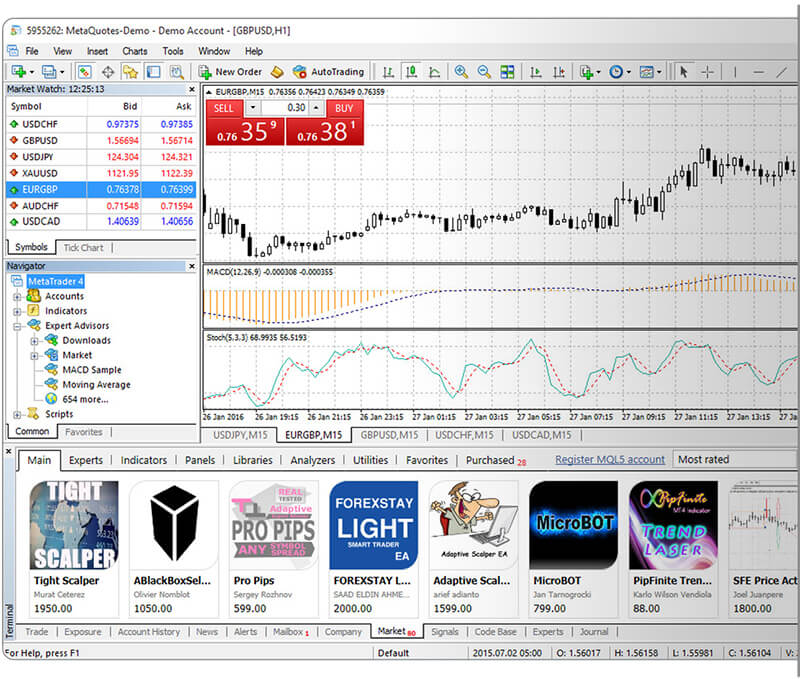
Task: Switch chart to line chart style
Action: click(434, 72)
